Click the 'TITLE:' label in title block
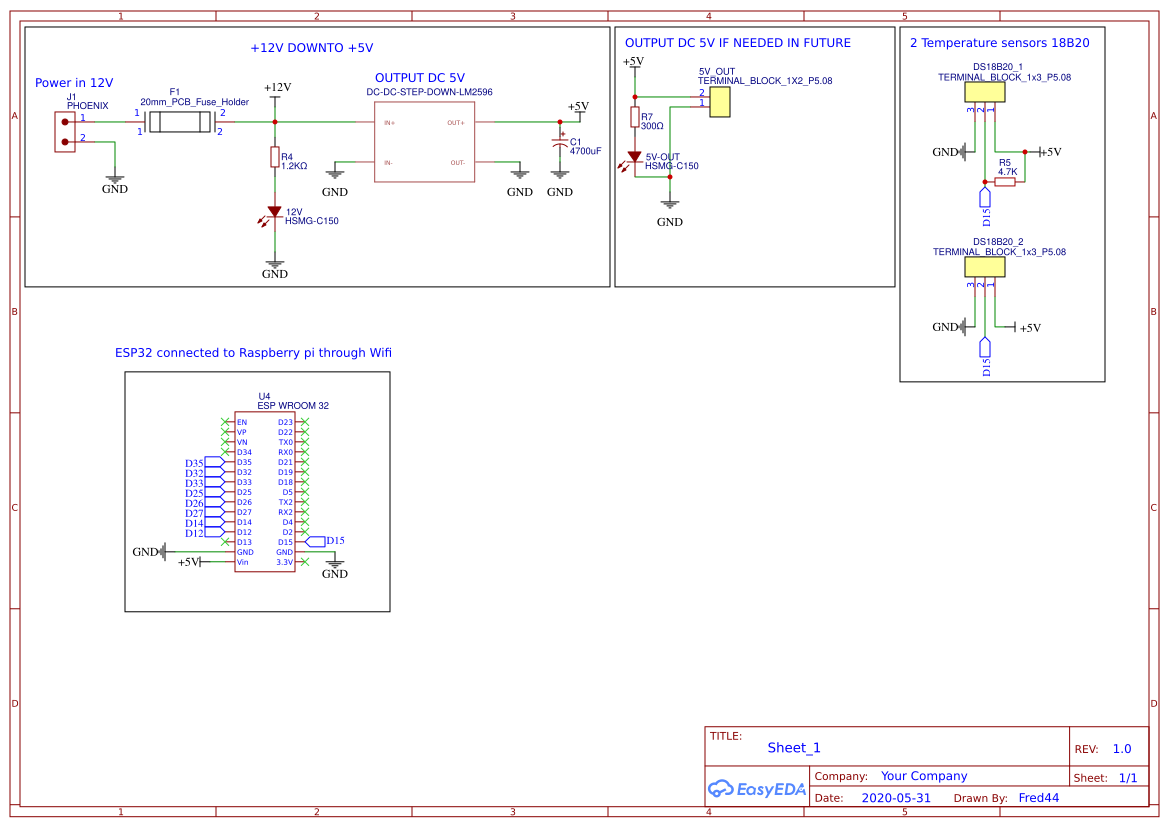Viewport: 1169px width, 827px height. coord(725,736)
